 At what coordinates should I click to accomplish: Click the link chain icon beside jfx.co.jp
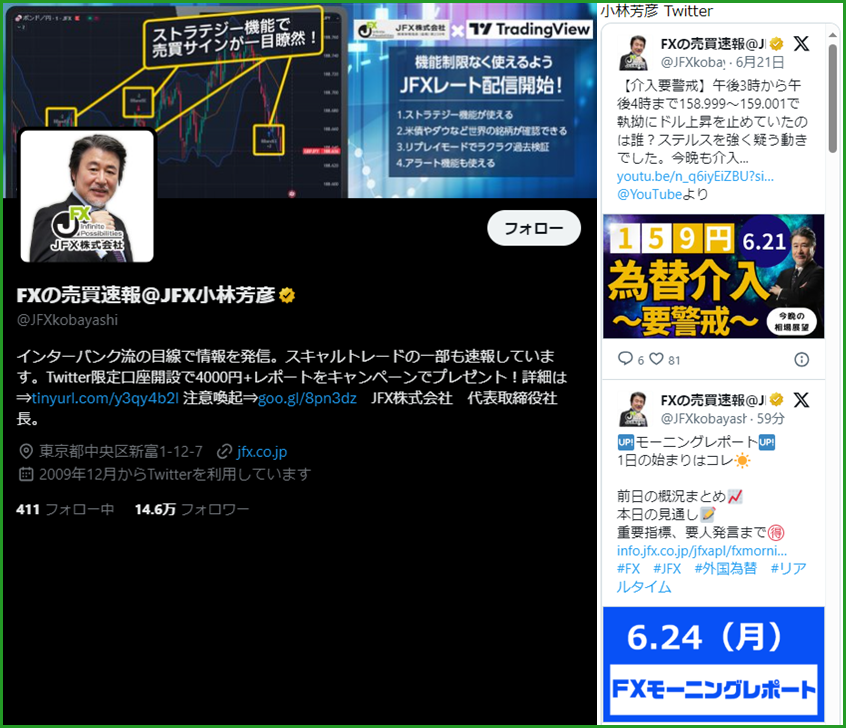224,451
